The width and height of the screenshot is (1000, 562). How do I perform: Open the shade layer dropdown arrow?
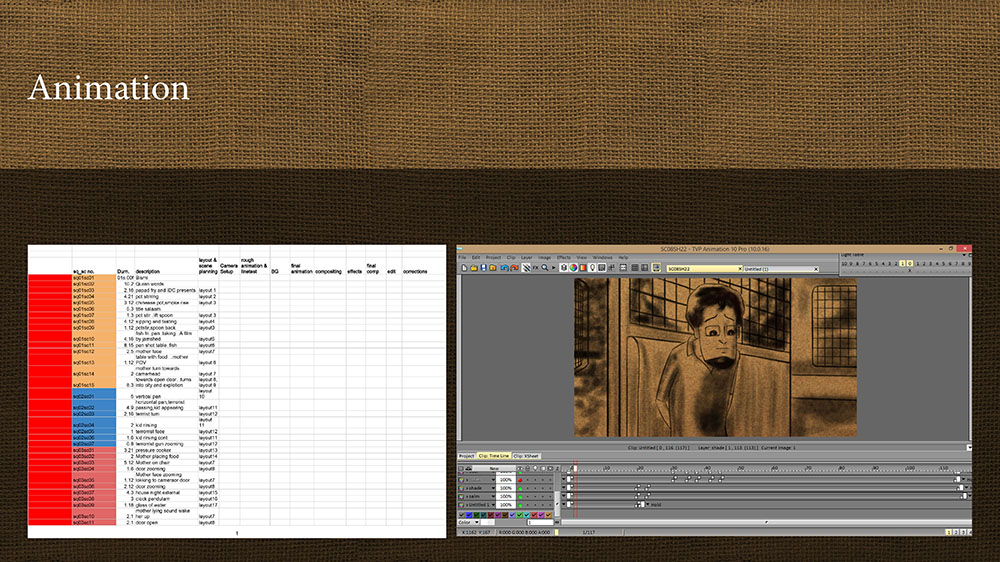(x=494, y=488)
